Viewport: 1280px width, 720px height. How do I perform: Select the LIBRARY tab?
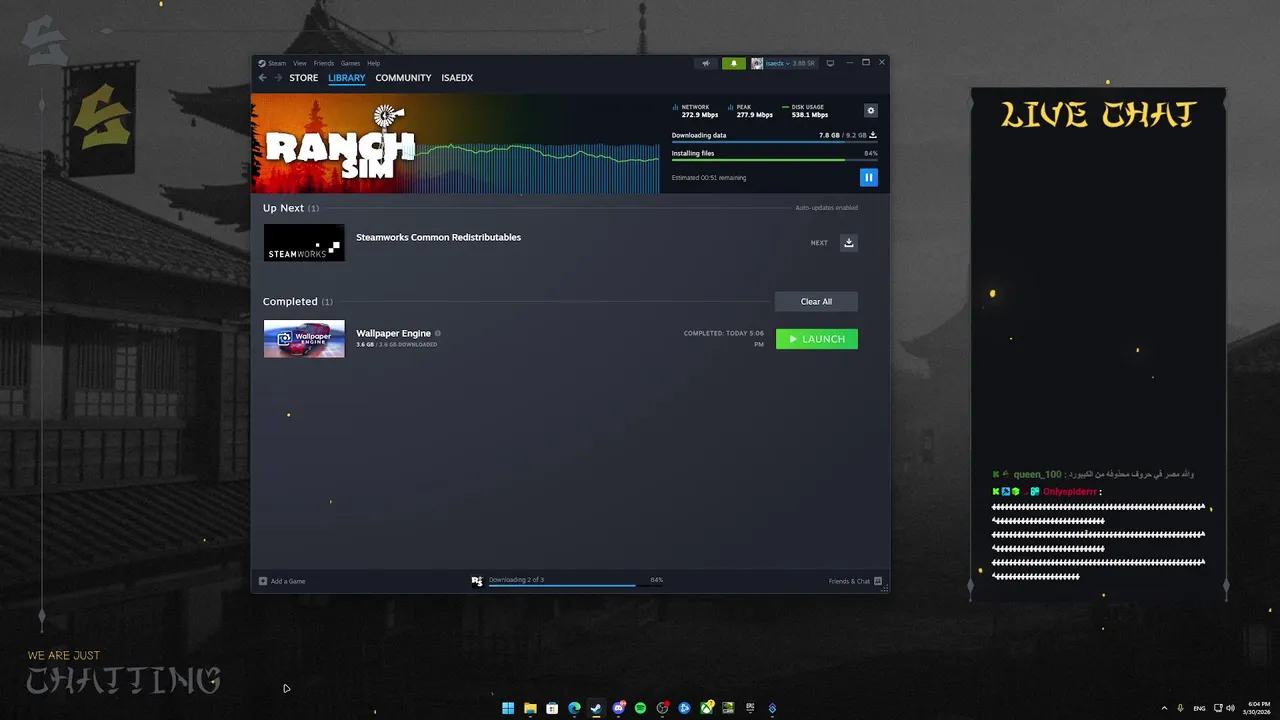click(347, 78)
